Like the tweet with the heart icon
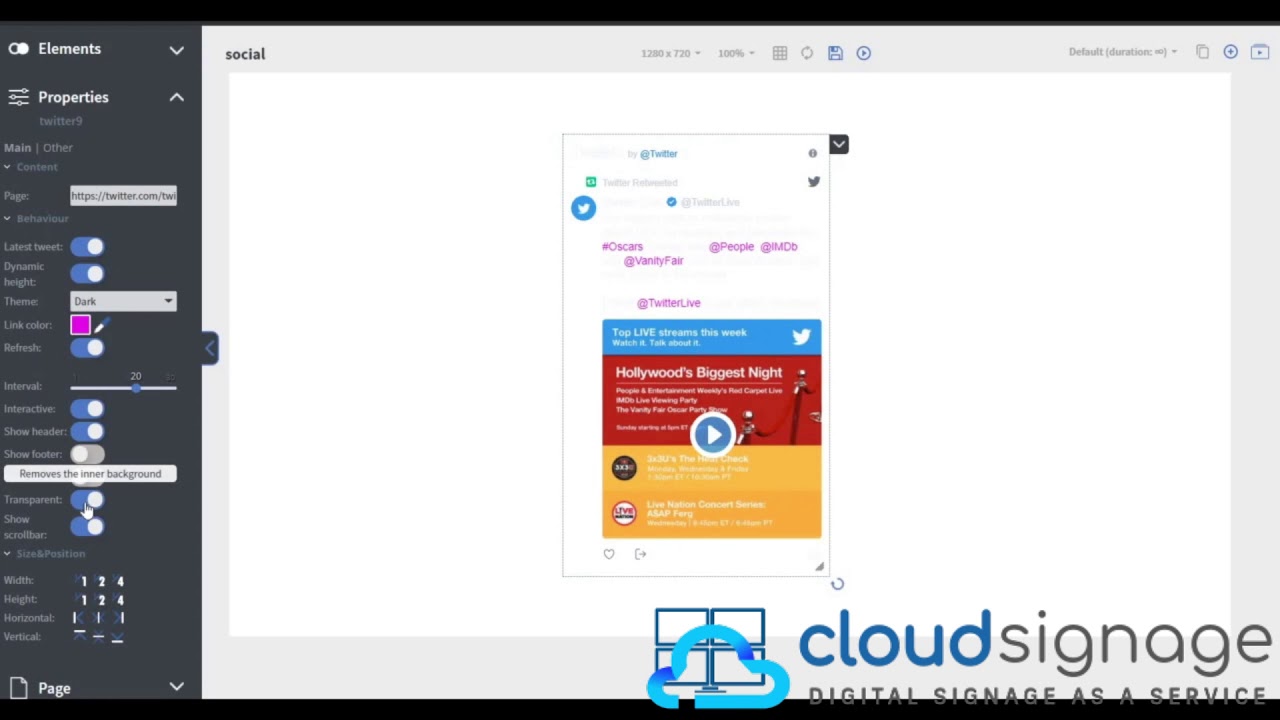1280x720 pixels. click(x=609, y=554)
